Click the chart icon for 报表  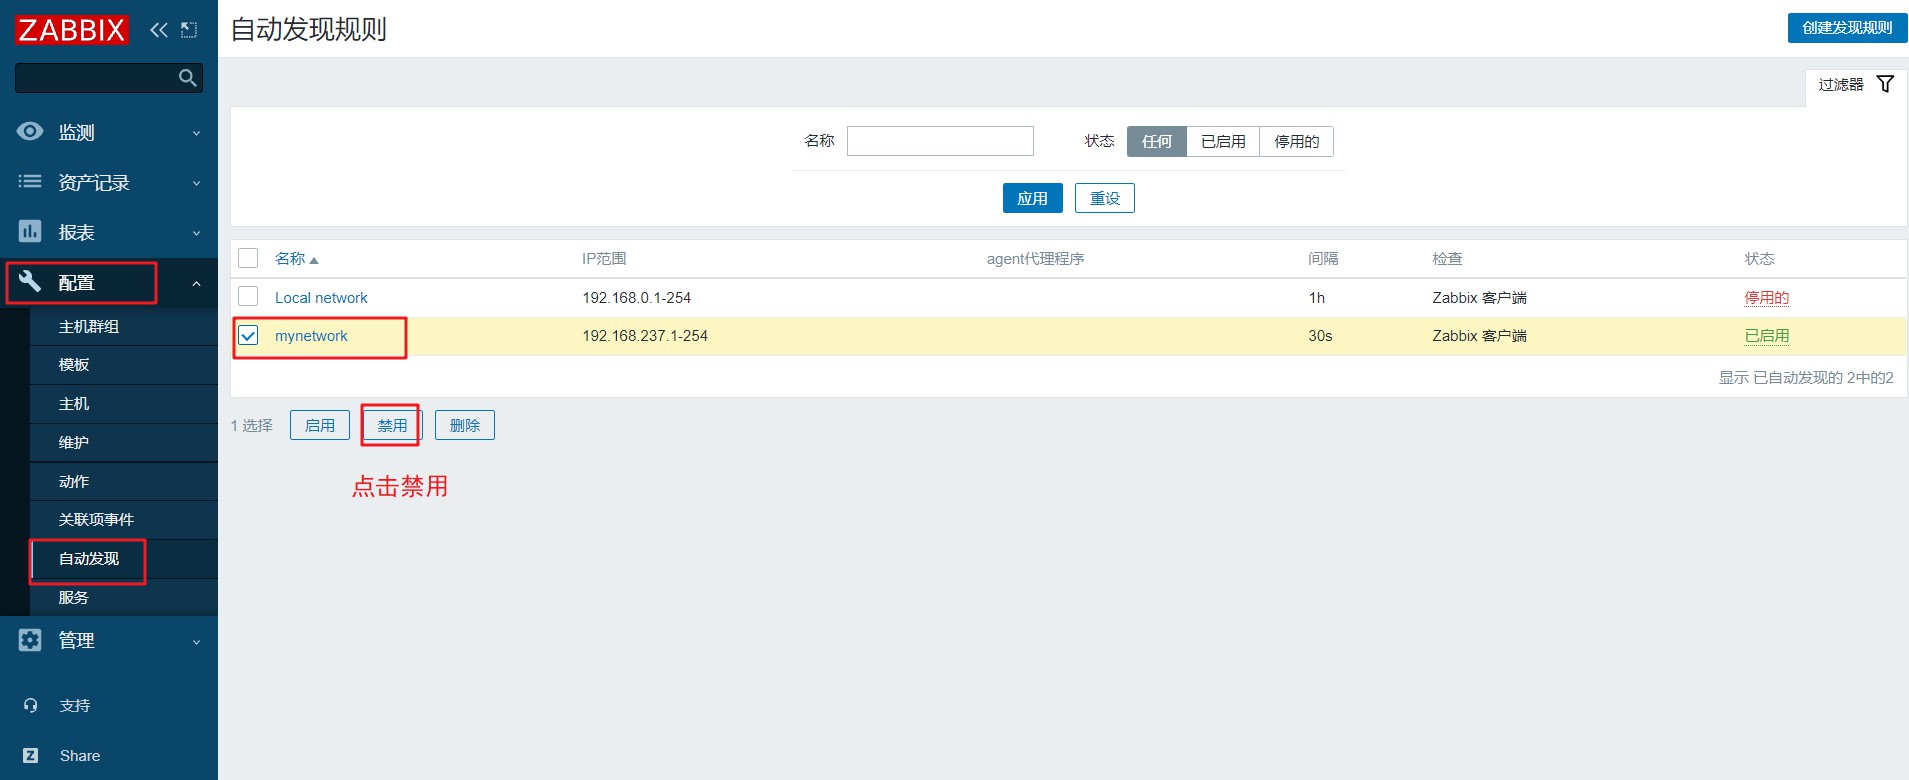30,231
